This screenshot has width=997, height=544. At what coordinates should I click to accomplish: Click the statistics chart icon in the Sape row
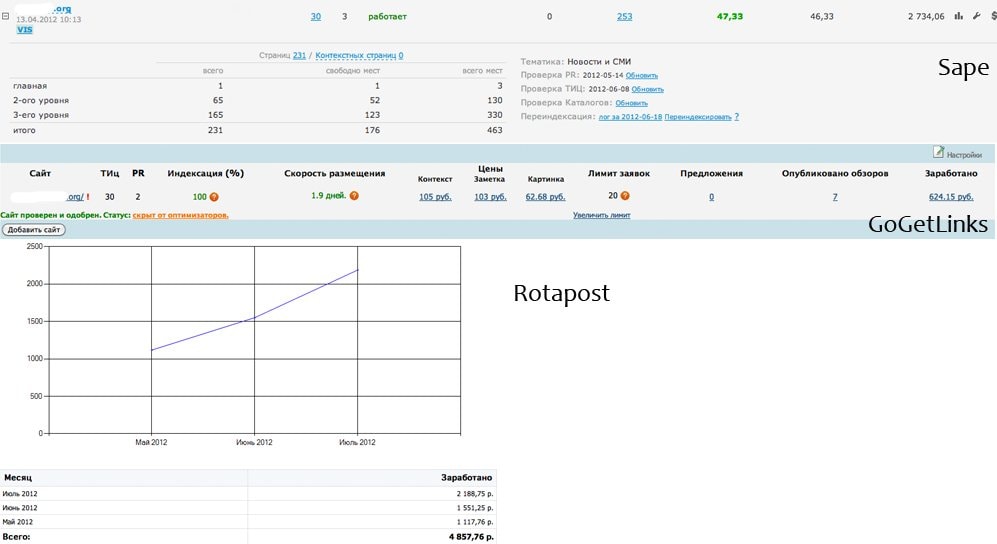(x=958, y=16)
